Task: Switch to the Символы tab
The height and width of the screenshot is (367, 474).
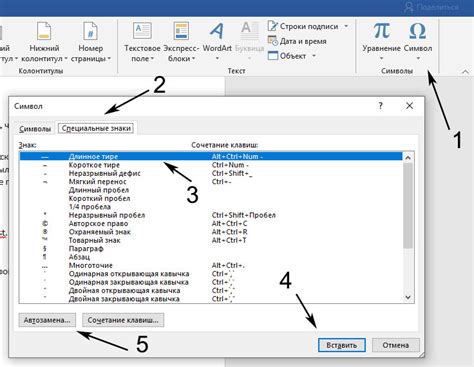Action: point(35,129)
